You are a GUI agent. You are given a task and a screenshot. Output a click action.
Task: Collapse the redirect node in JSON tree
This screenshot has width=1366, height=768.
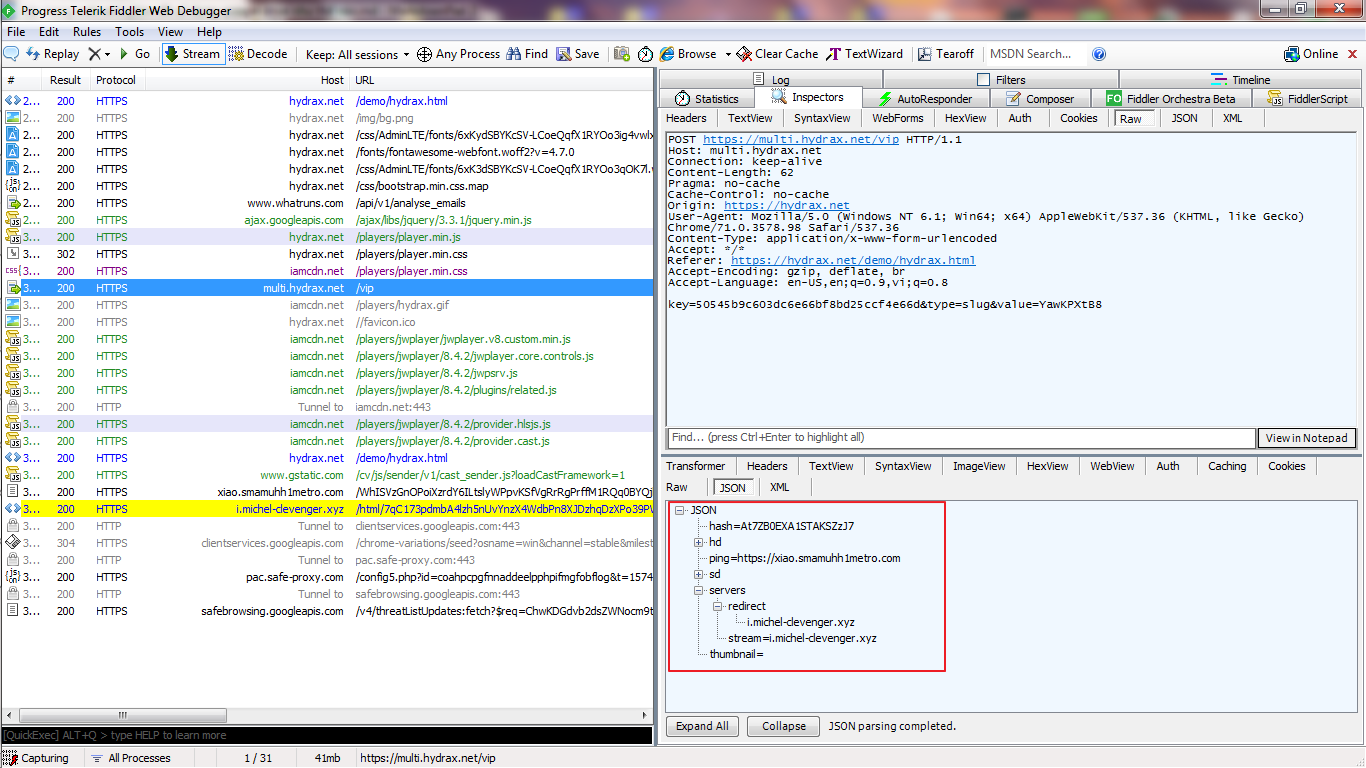(718, 606)
